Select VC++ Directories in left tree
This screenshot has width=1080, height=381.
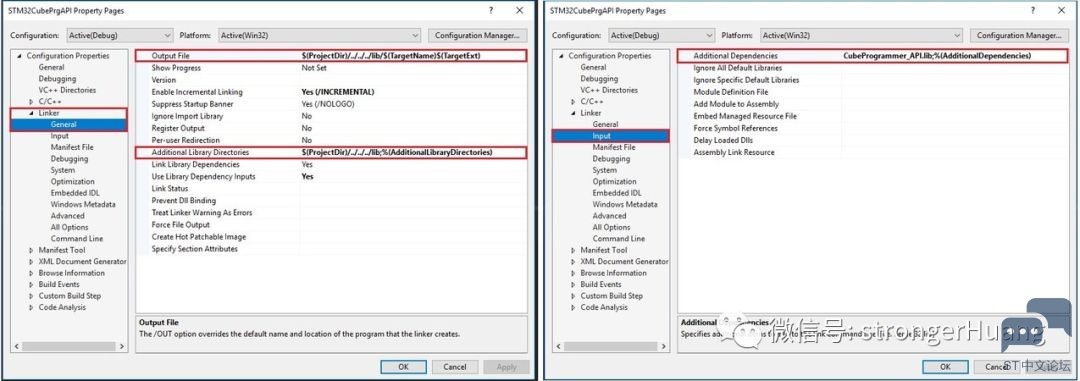[x=68, y=90]
